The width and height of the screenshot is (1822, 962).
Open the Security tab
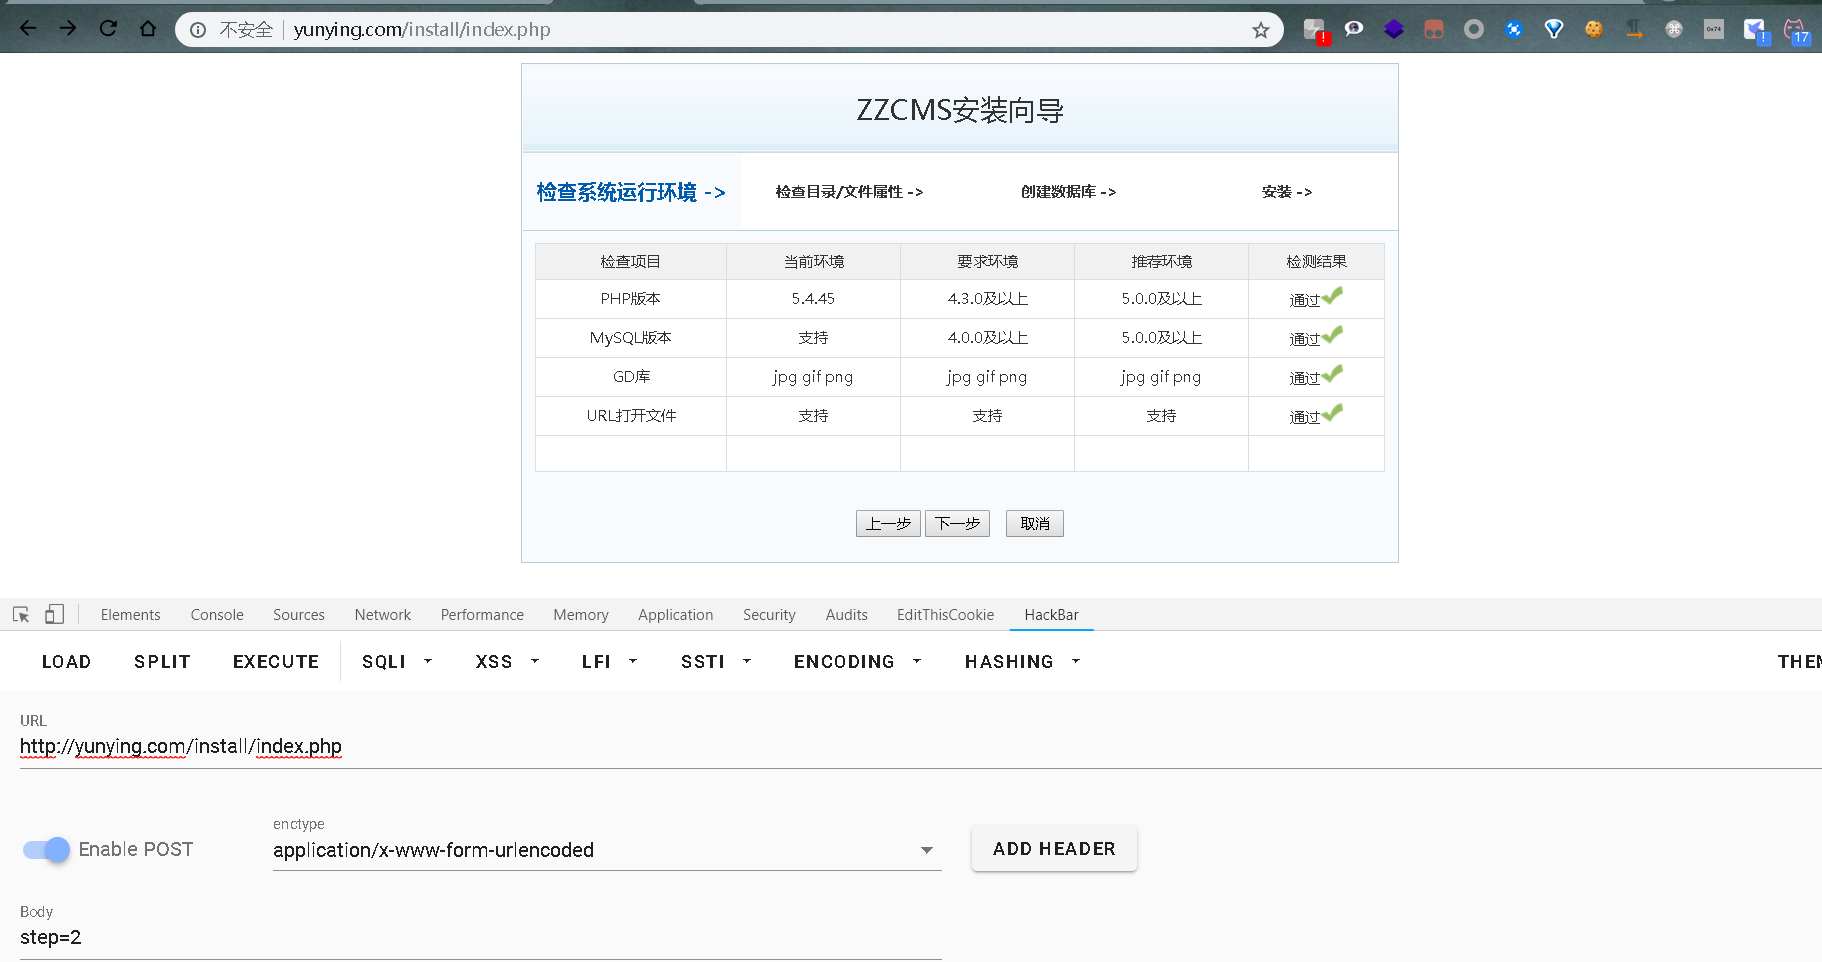click(769, 614)
